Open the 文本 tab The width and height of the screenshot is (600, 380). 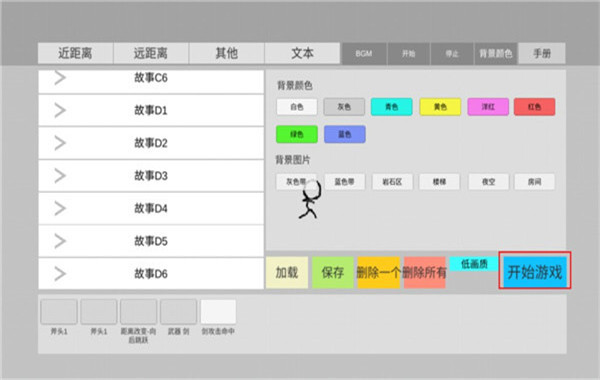point(302,53)
